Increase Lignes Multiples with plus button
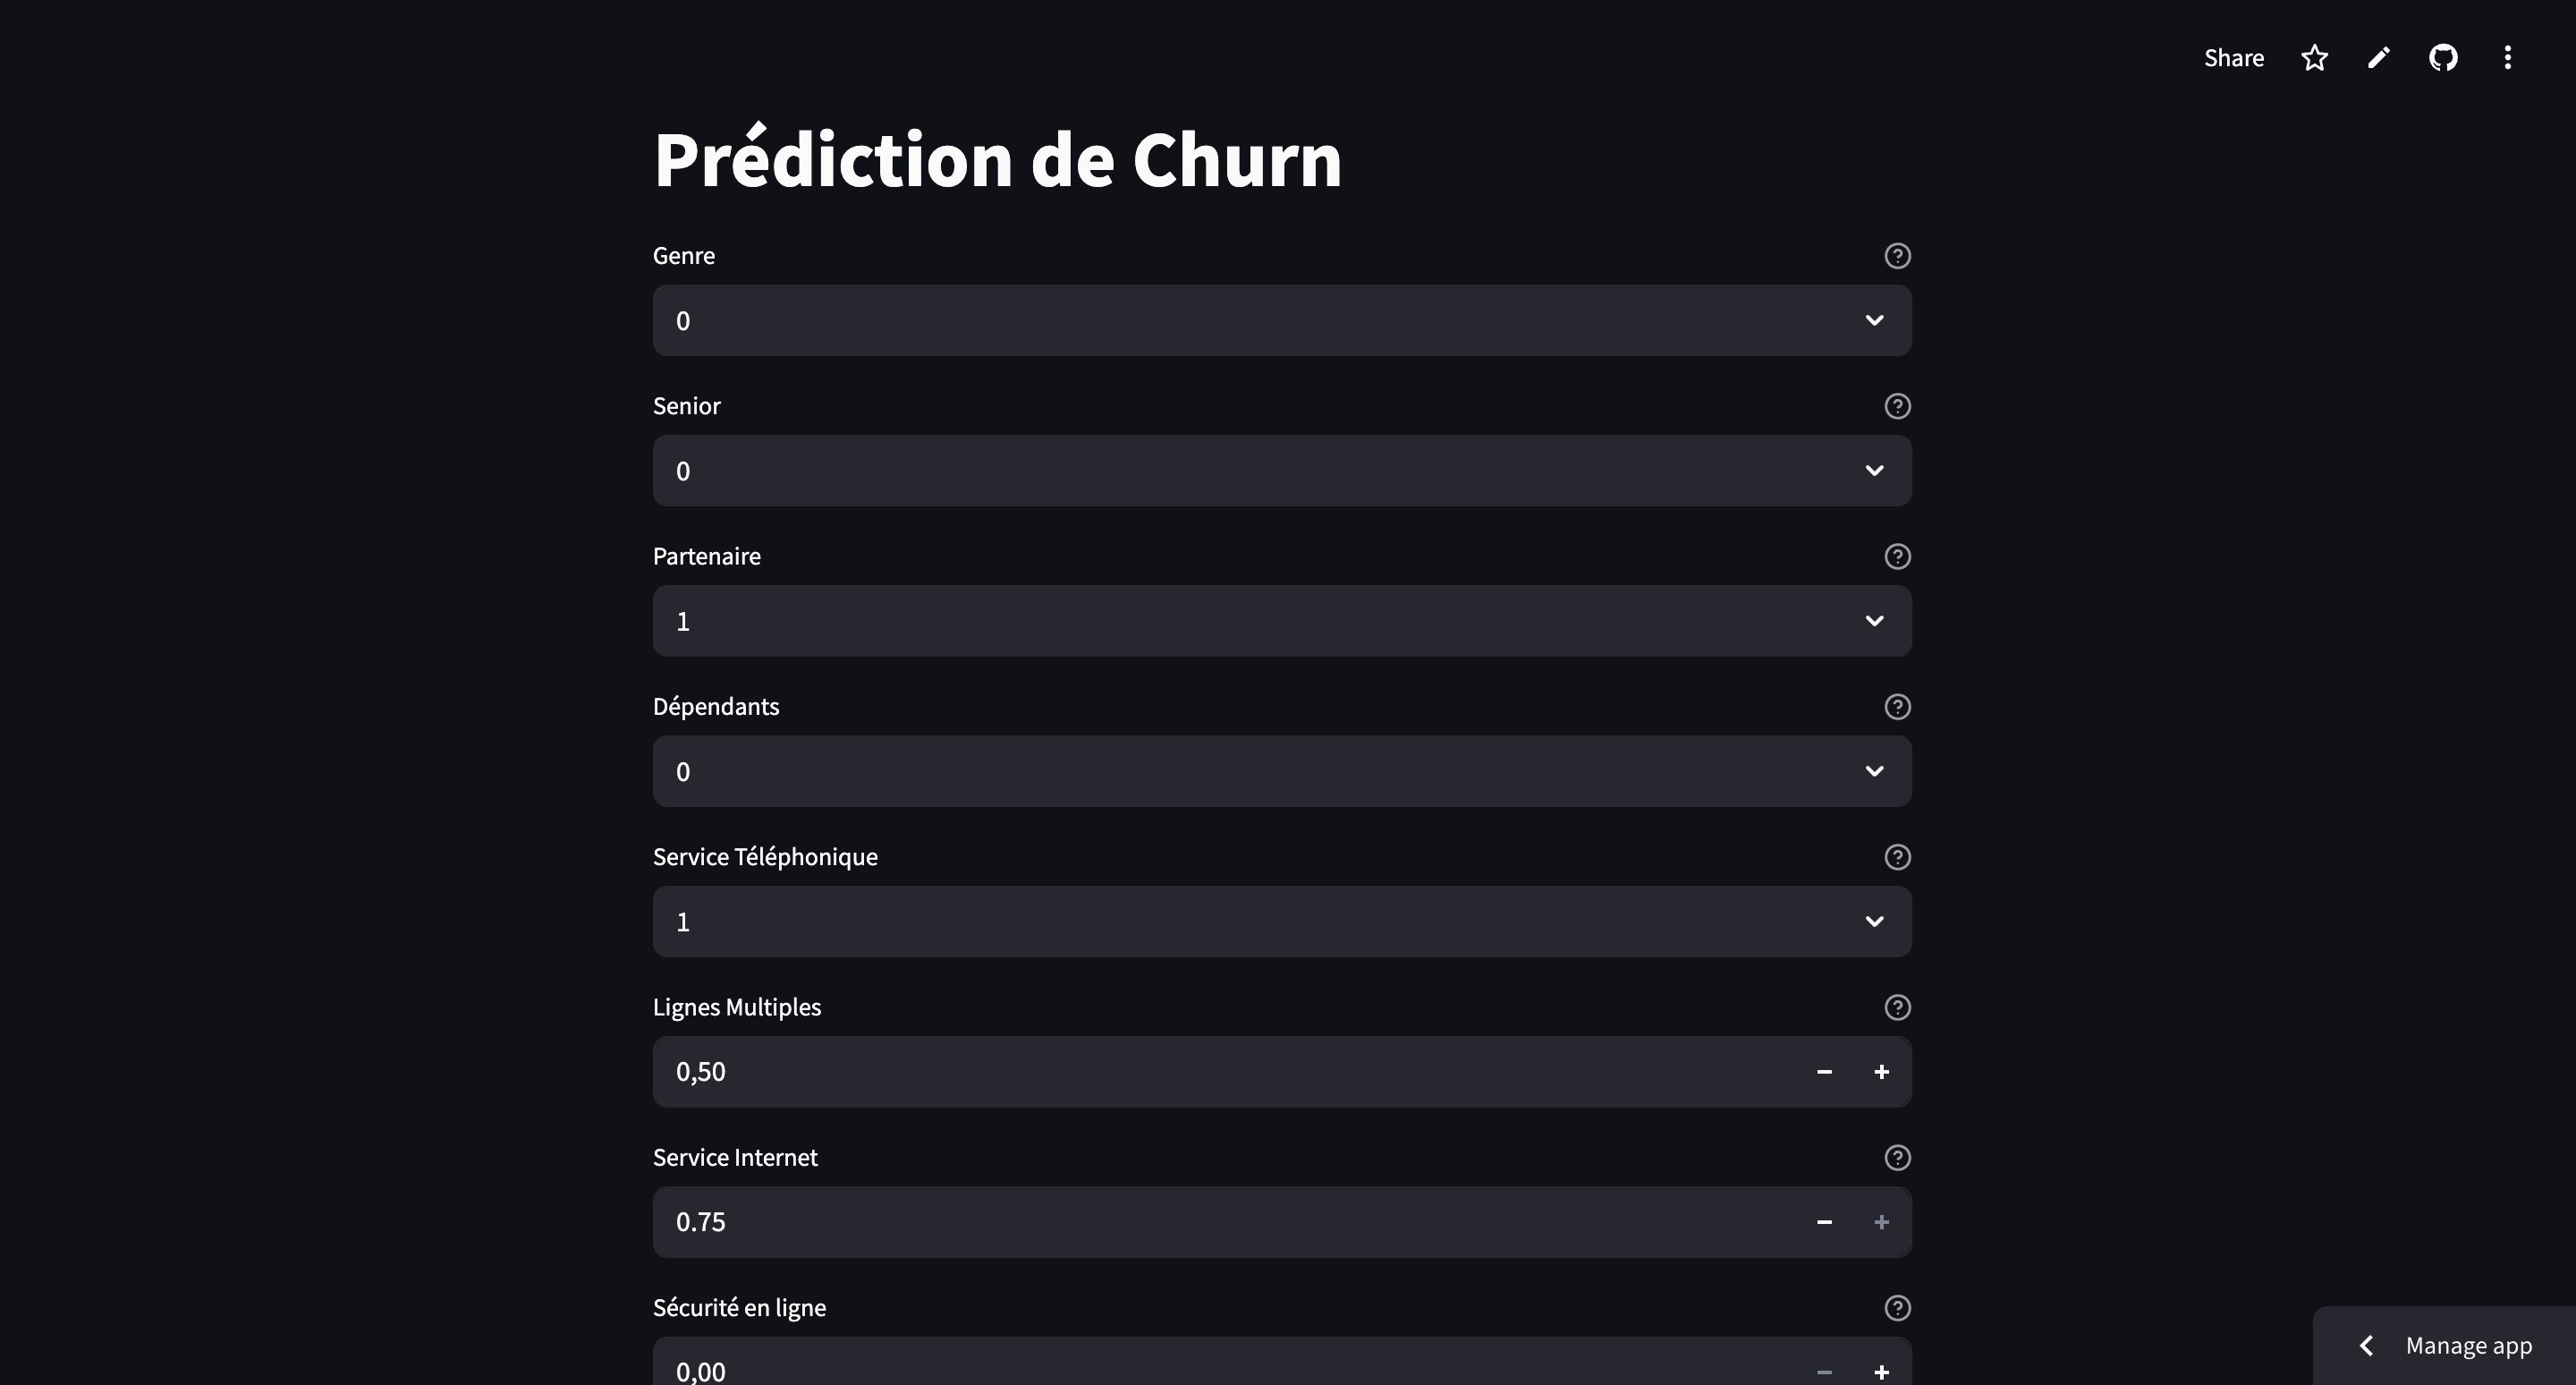The height and width of the screenshot is (1385, 2576). pos(1881,1072)
